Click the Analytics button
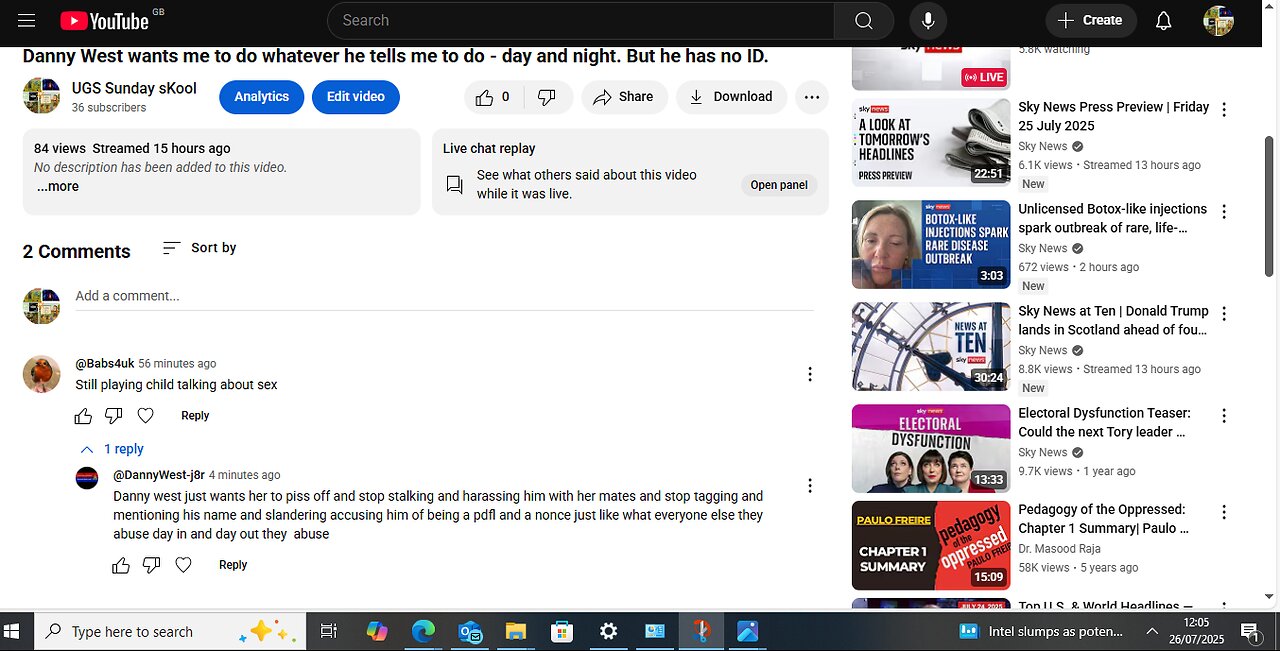1280x651 pixels. coord(262,97)
